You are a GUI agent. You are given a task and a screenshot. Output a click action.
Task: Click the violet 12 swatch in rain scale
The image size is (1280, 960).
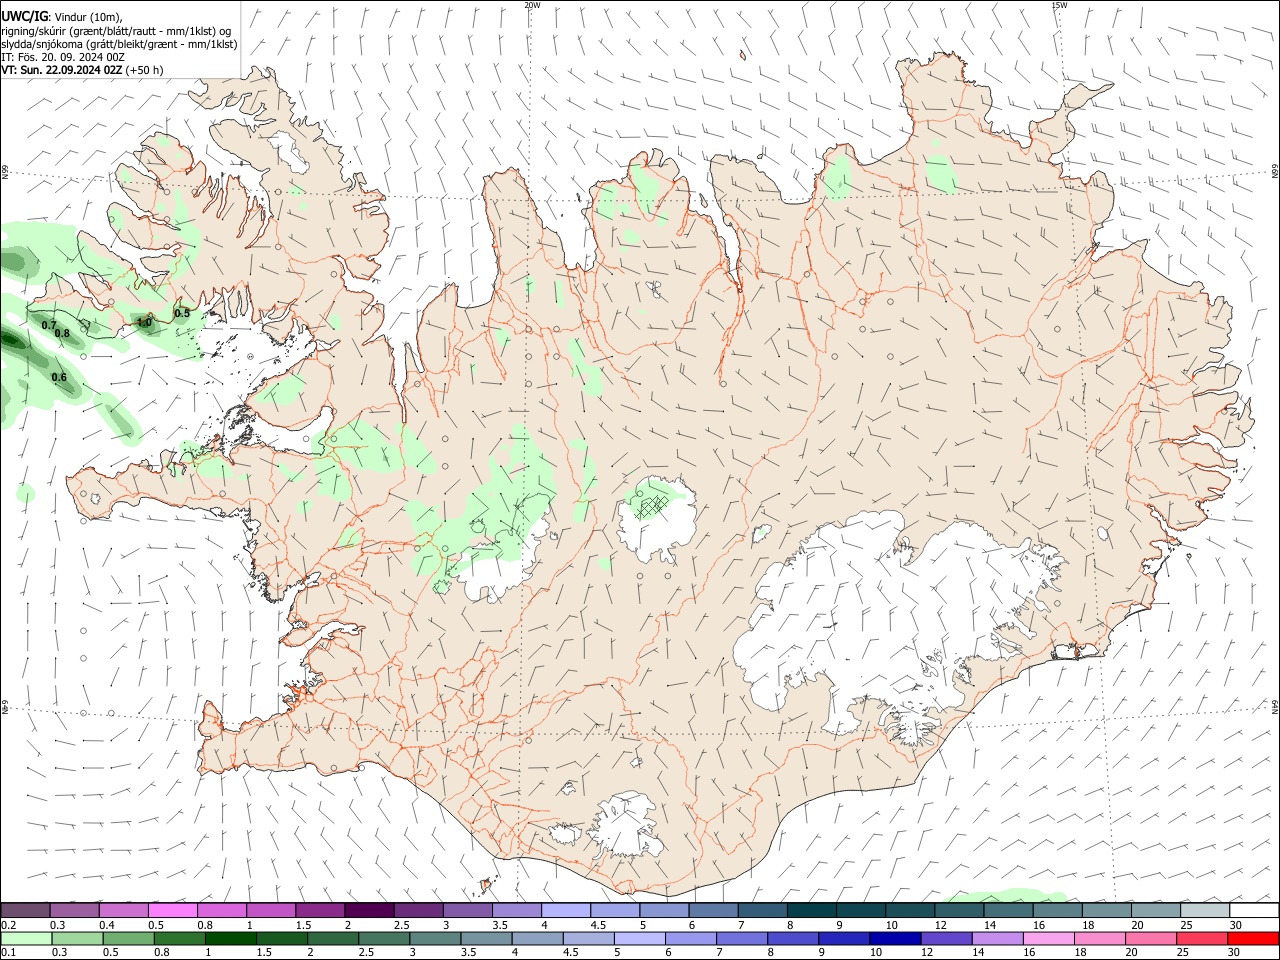pyautogui.click(x=945, y=939)
